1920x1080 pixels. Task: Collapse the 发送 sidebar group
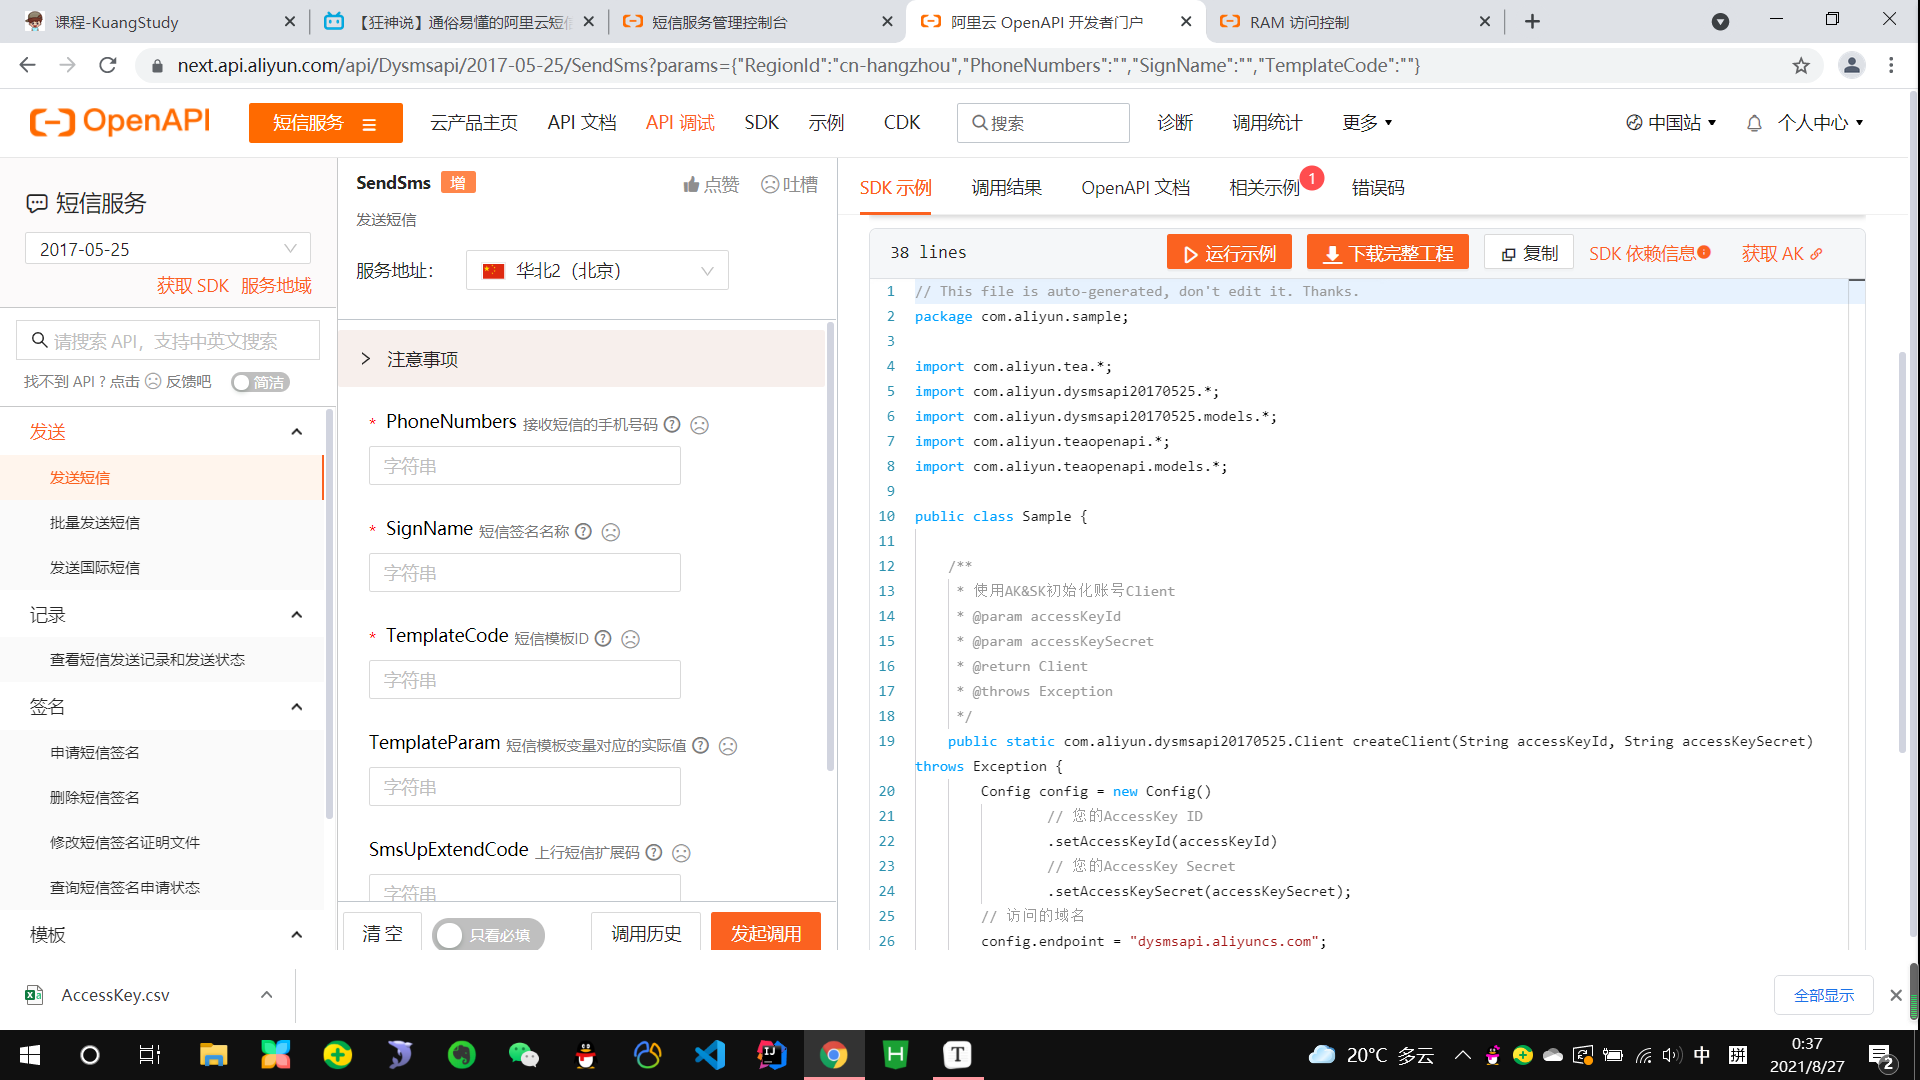[x=296, y=432]
